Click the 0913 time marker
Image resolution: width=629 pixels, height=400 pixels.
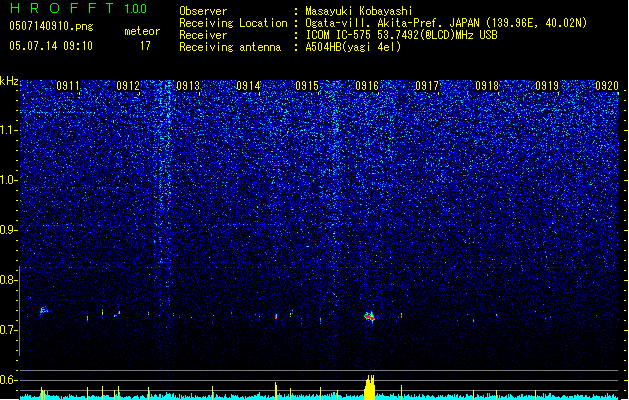click(x=188, y=86)
